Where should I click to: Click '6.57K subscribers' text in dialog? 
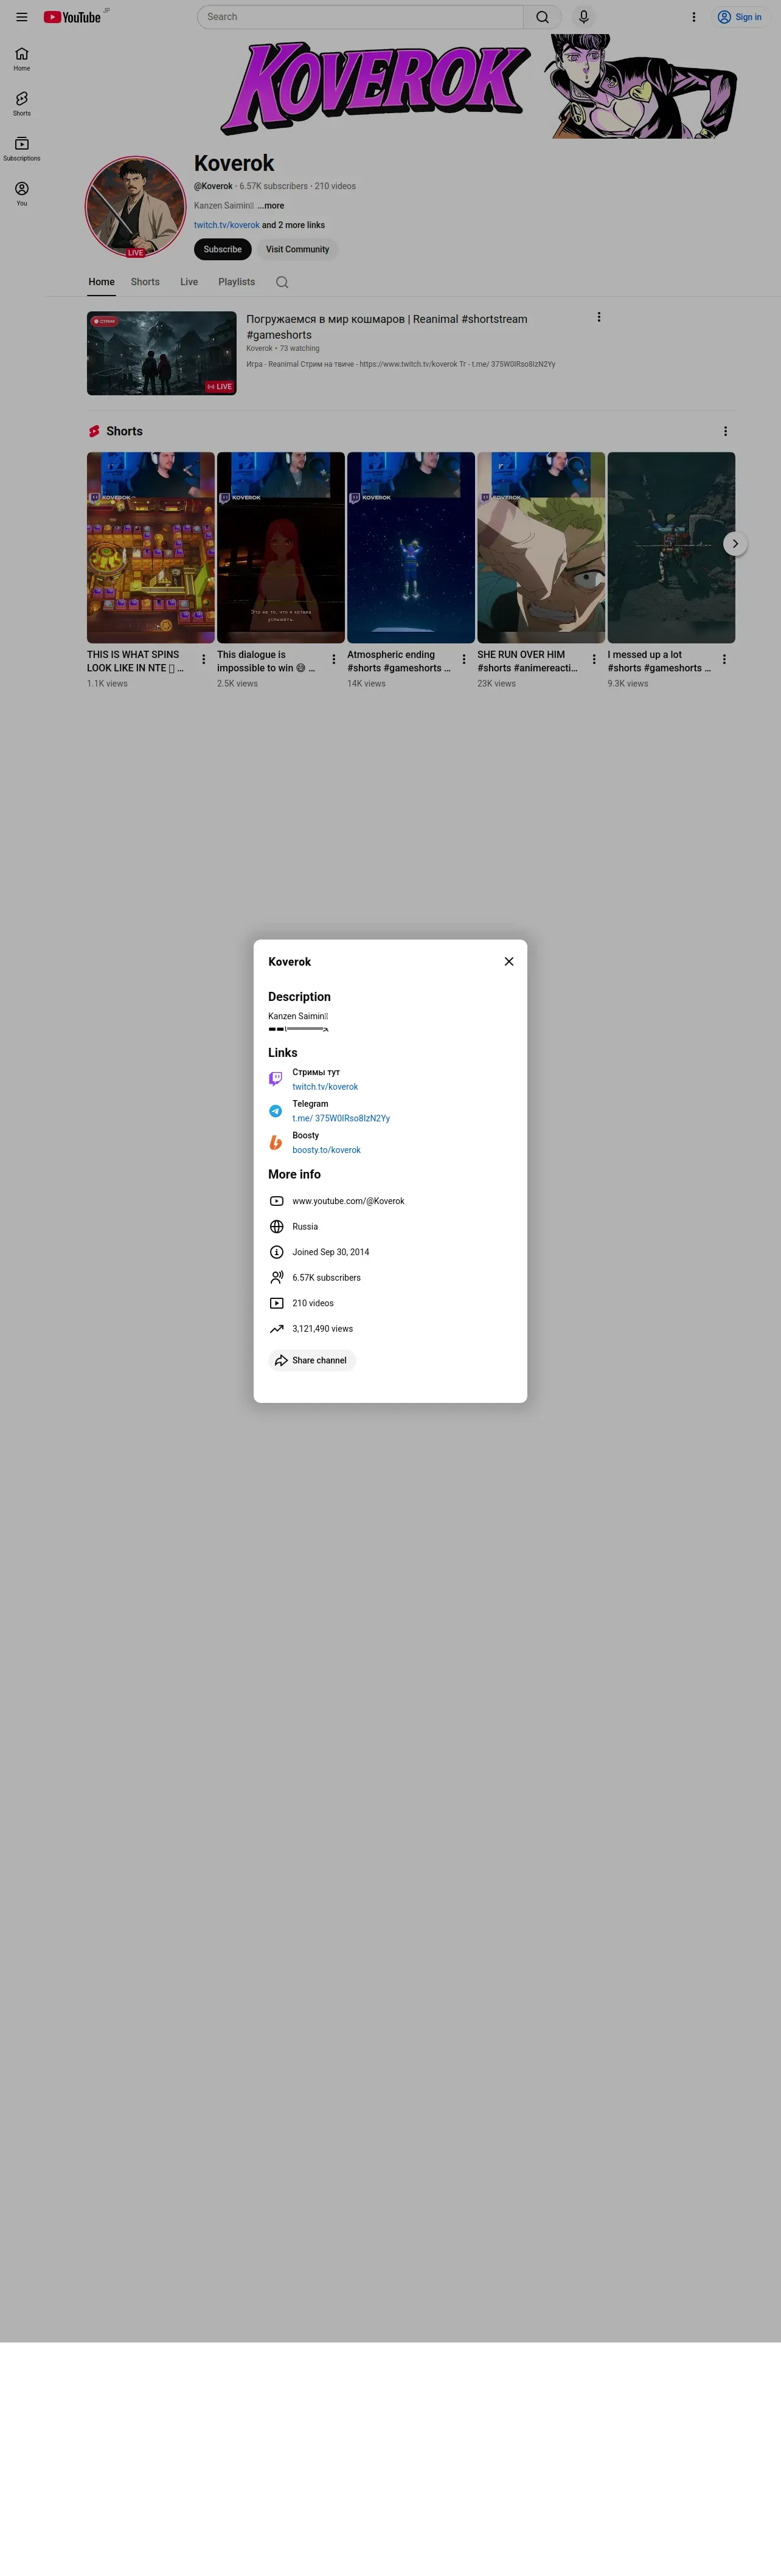pyautogui.click(x=327, y=1278)
